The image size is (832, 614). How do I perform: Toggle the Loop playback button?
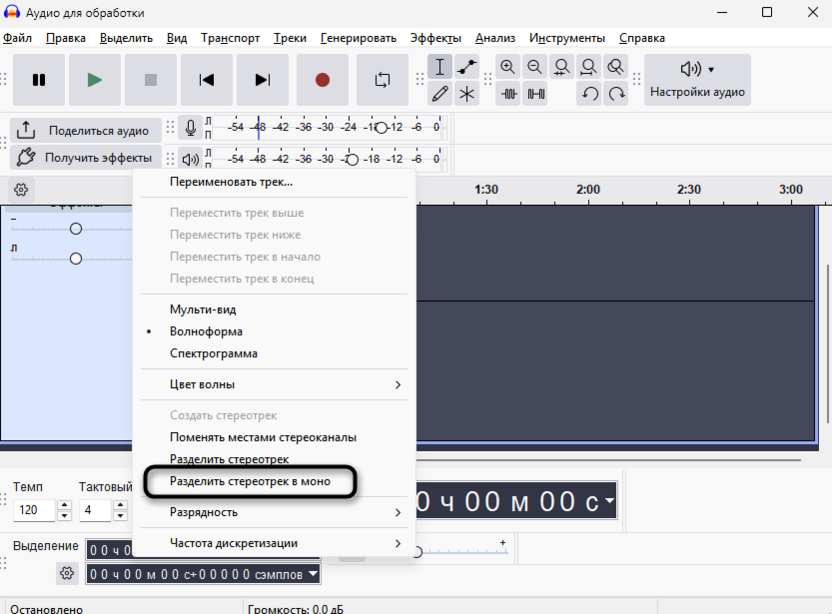tap(383, 80)
